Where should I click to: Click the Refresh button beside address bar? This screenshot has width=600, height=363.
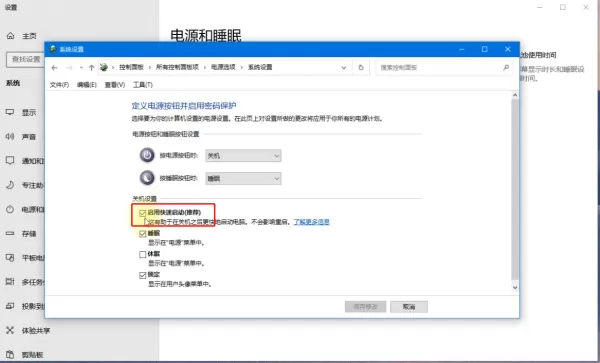pyautogui.click(x=361, y=67)
